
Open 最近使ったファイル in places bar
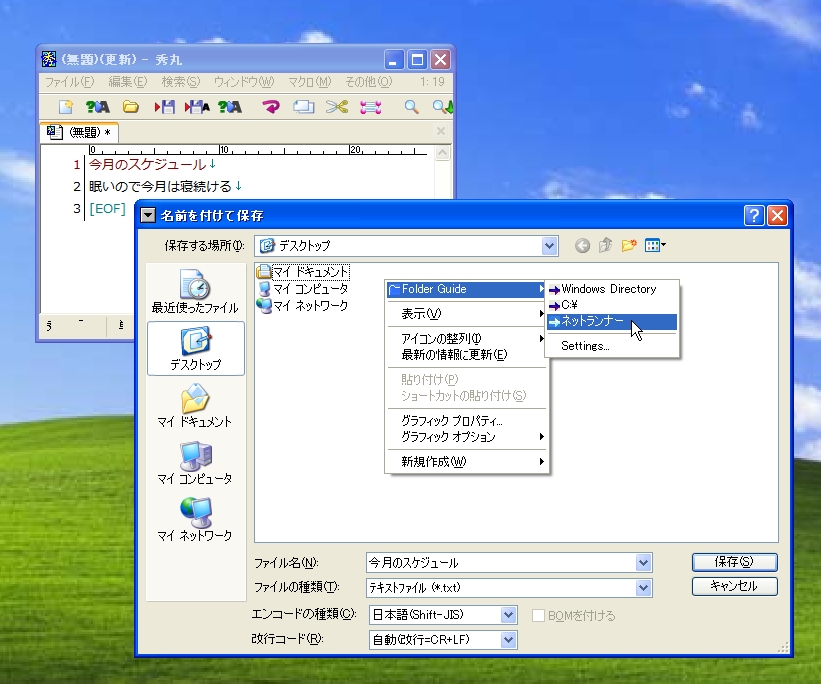(195, 291)
